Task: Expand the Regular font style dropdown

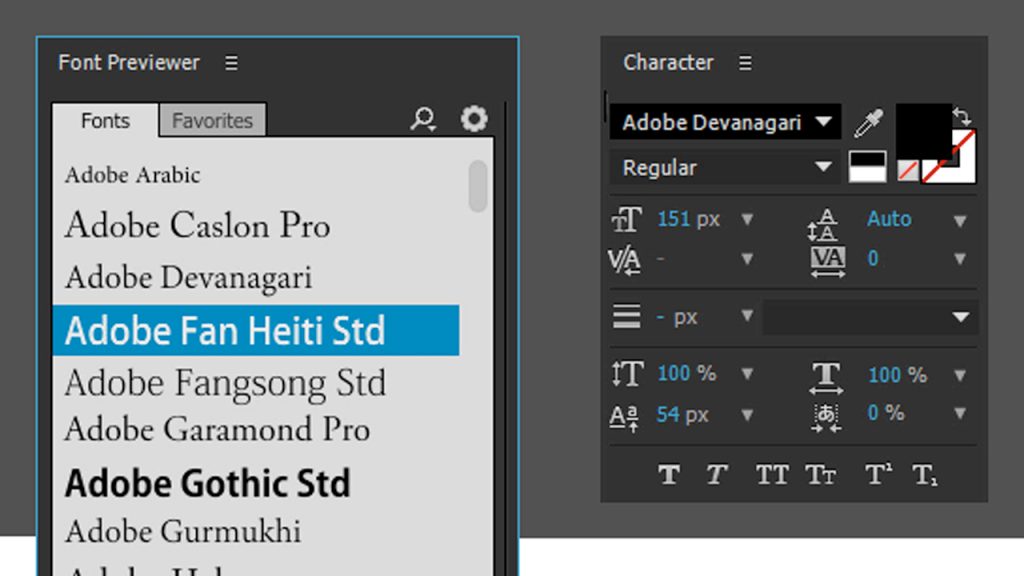Action: point(824,167)
